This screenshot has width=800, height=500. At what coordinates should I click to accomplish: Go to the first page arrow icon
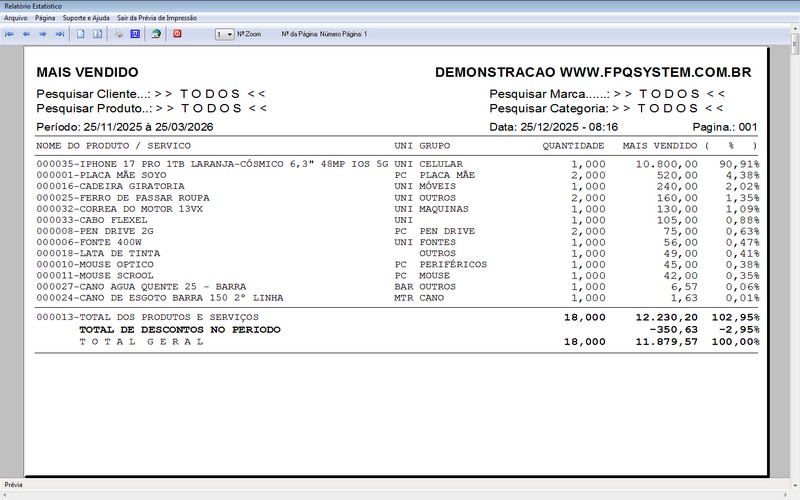click(9, 34)
